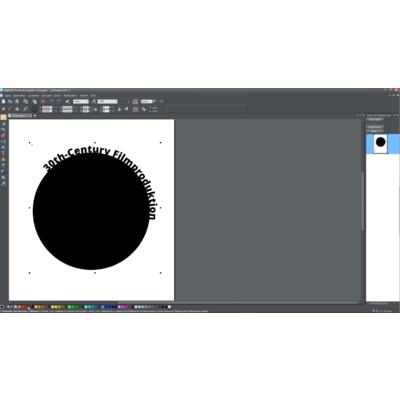
Task: Click the red X Delete icon
Action: tap(43, 101)
